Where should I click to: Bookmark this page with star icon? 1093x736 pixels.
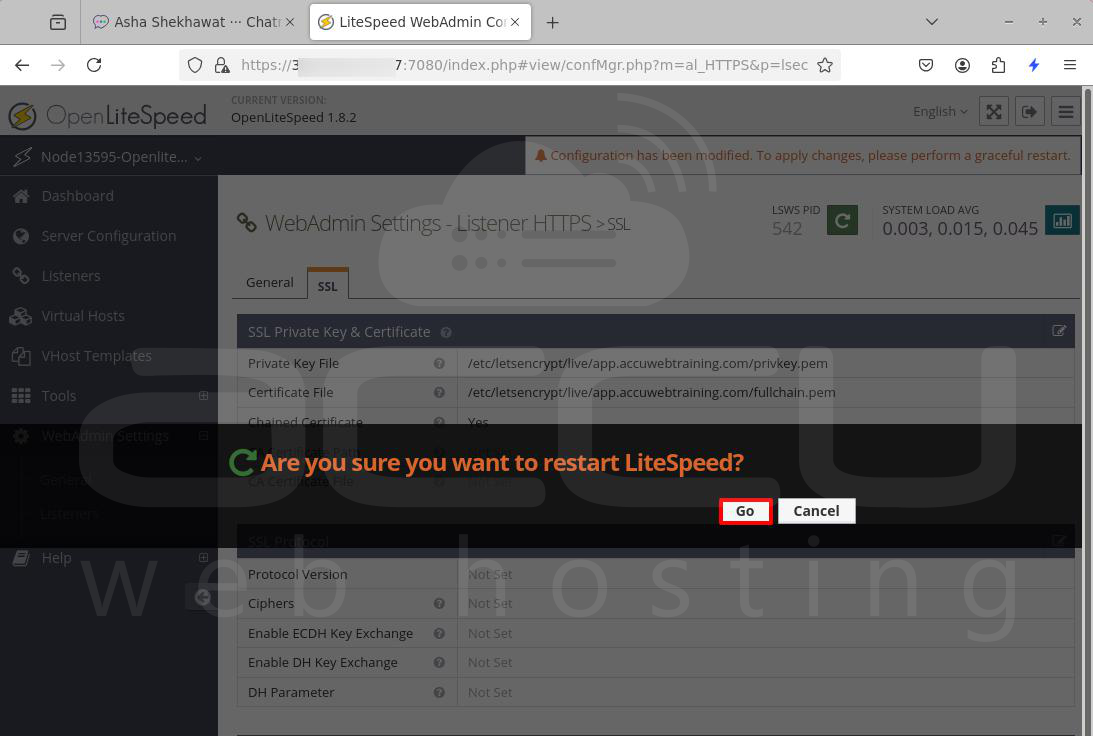[x=825, y=65]
